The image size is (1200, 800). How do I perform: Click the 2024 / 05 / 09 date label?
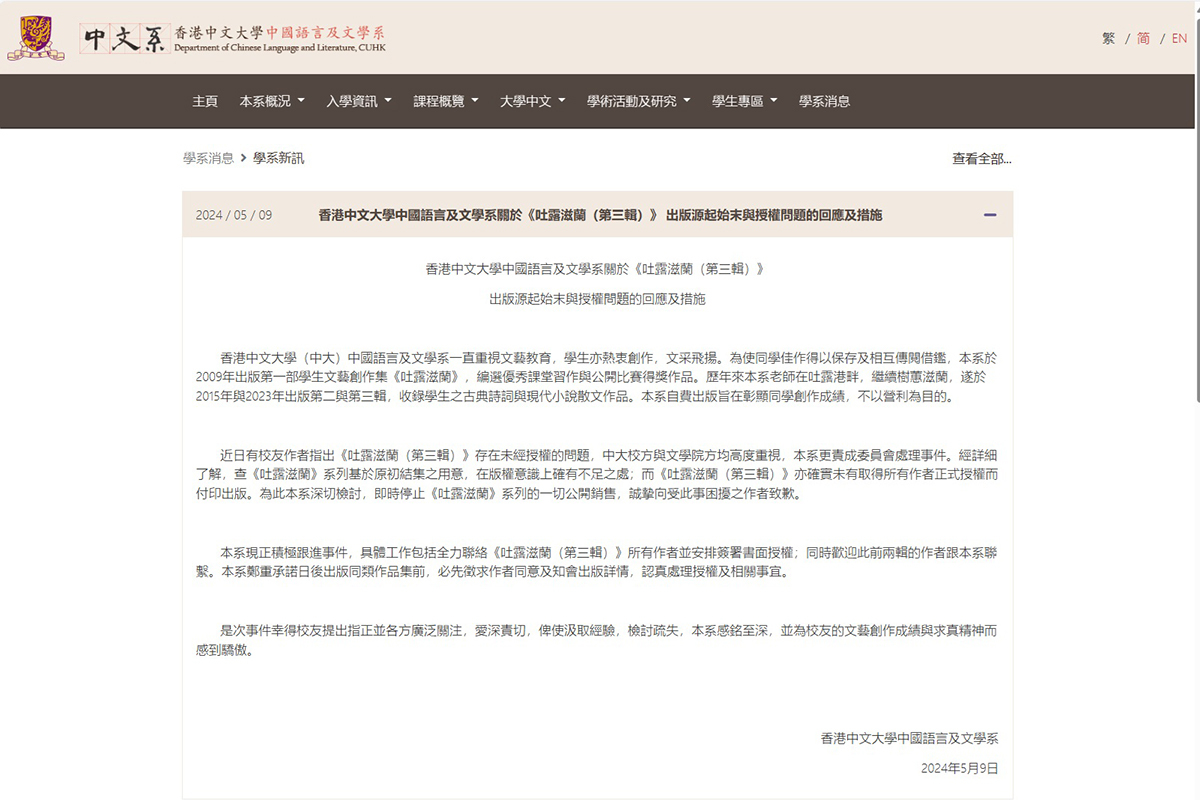234,215
